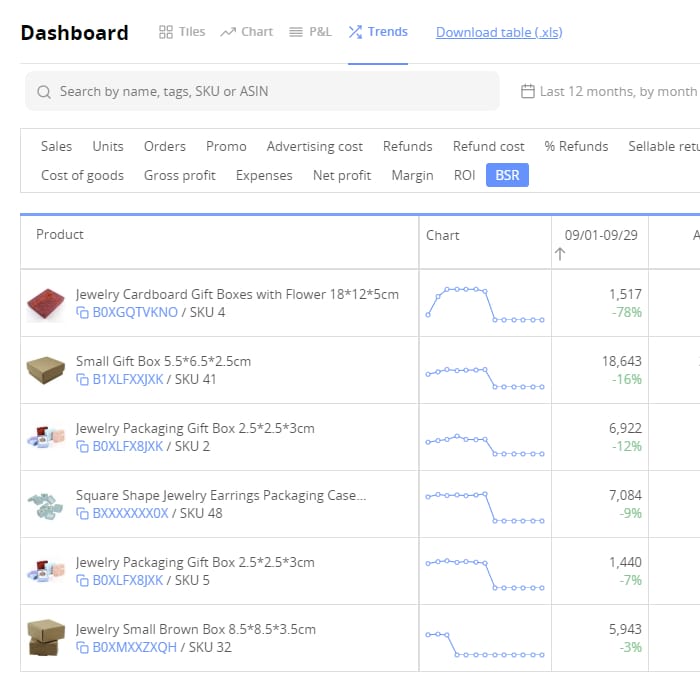
Task: Open the red Jewelry Cardboard Gift Box thumbnail
Action: (x=45, y=303)
